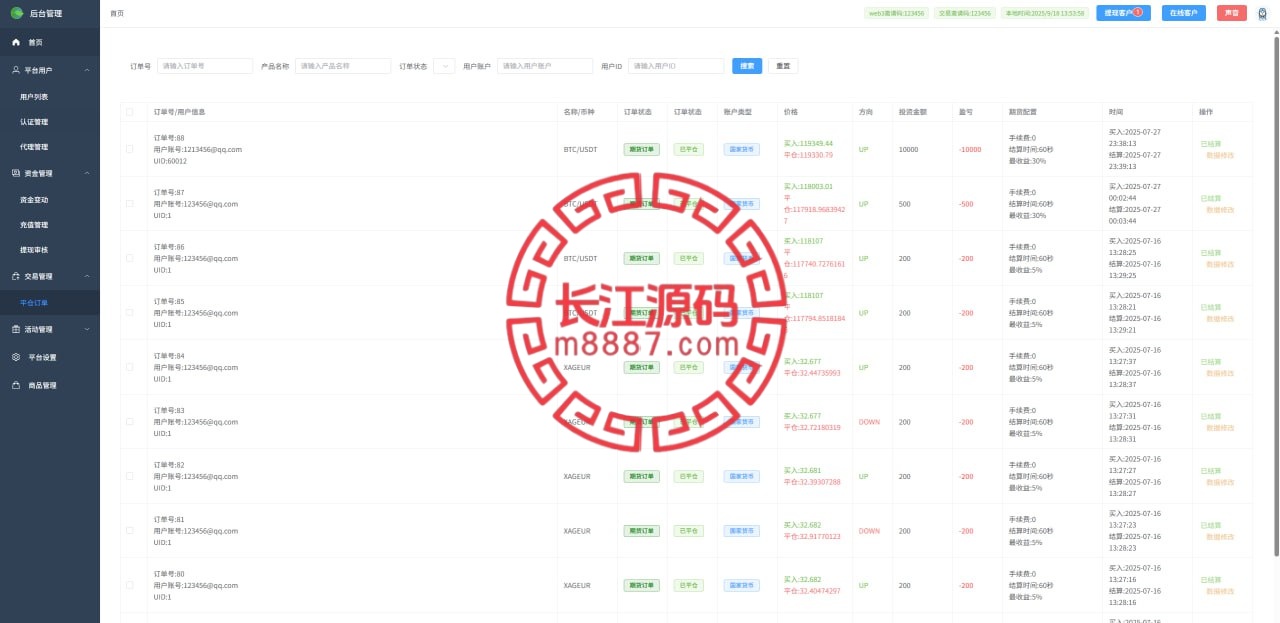The height and width of the screenshot is (623, 1280).
Task: Collapse the 资金管理 menu using its chevron
Action: pyautogui.click(x=87, y=173)
